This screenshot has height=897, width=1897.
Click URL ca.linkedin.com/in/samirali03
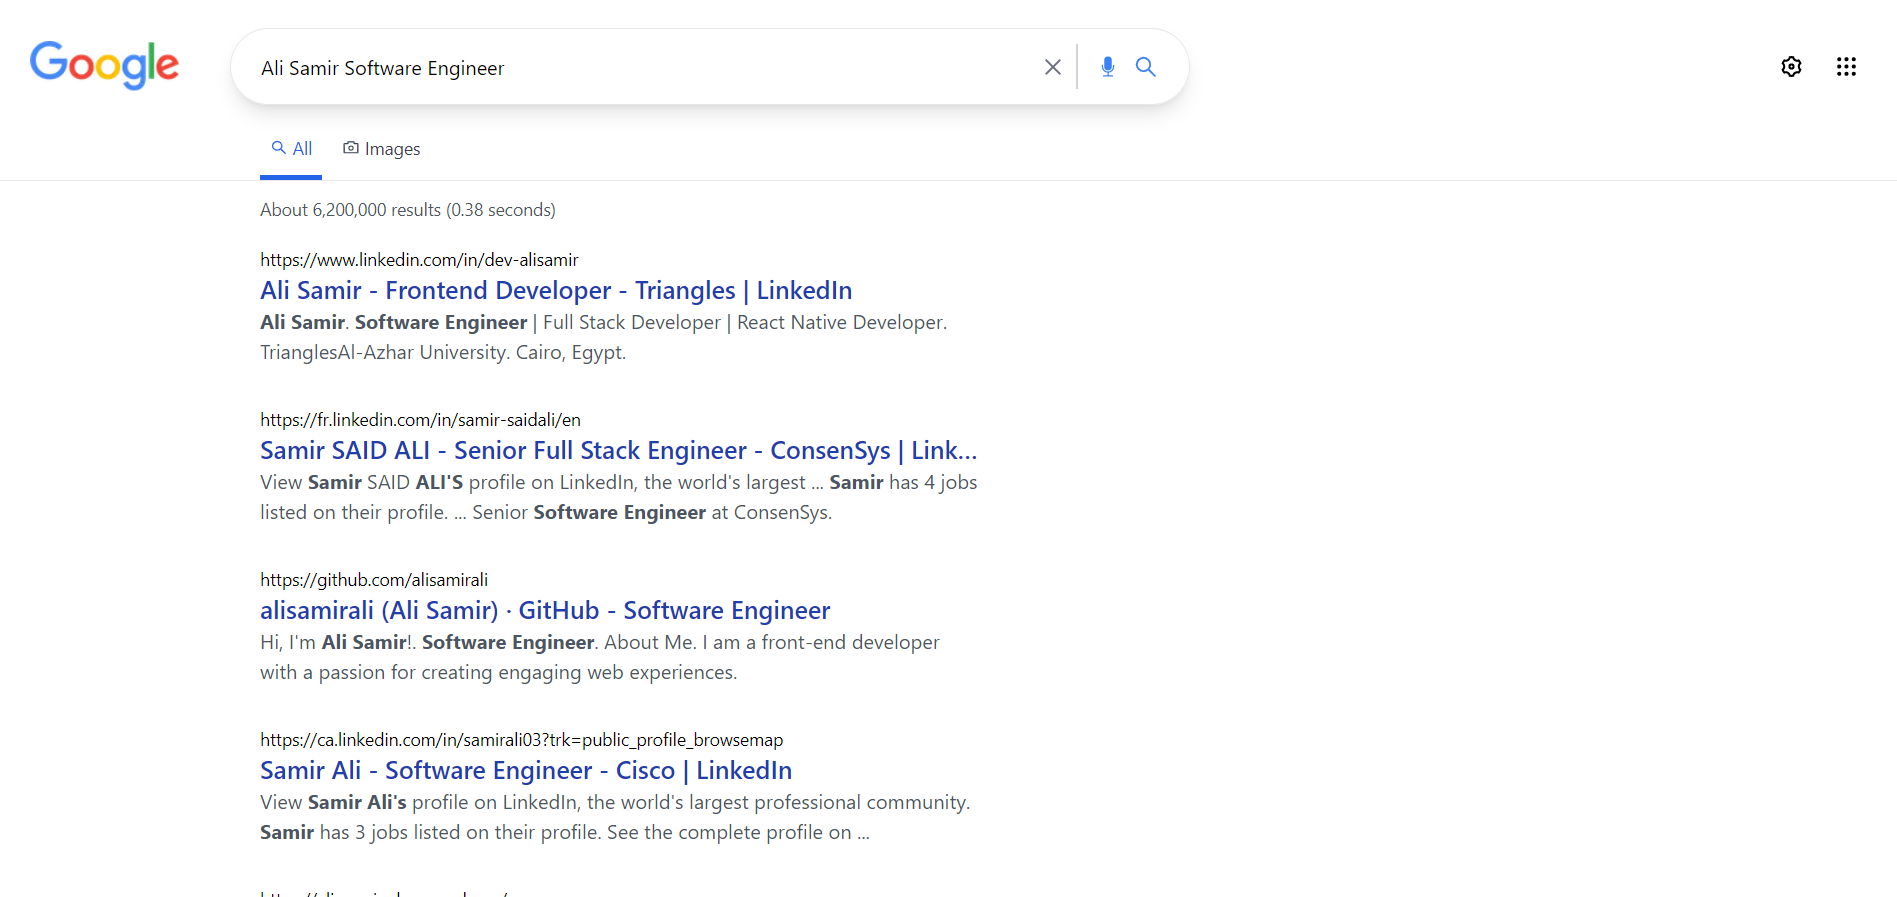[521, 740]
